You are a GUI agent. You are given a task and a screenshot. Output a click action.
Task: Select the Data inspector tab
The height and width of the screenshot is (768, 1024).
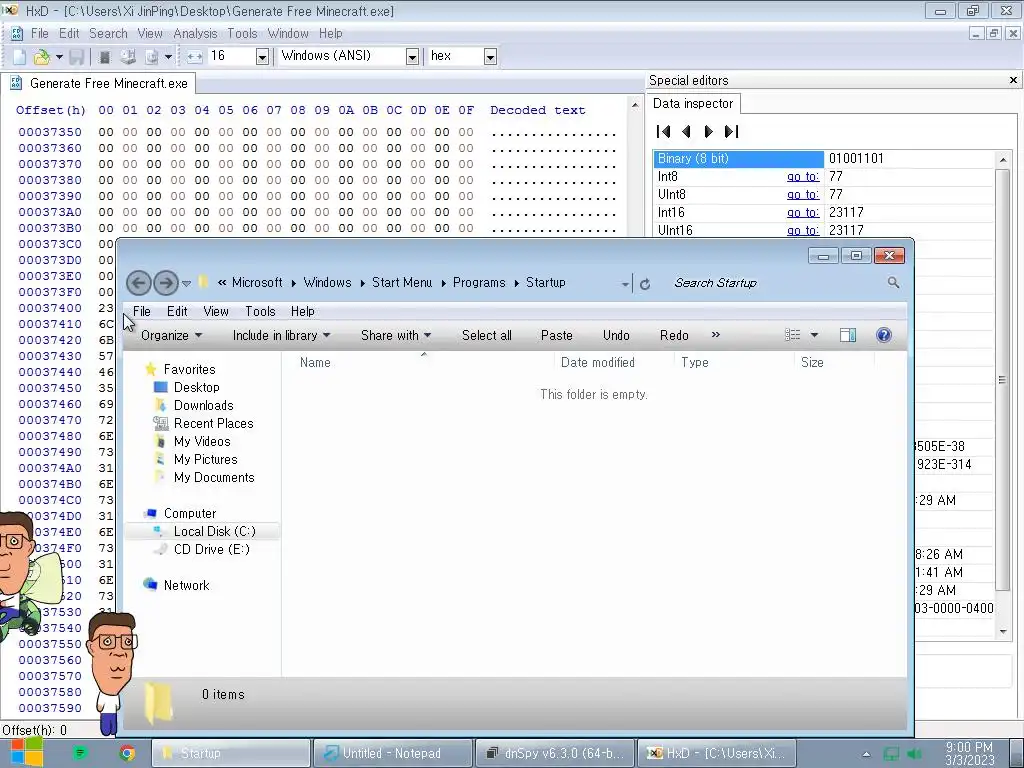692,103
